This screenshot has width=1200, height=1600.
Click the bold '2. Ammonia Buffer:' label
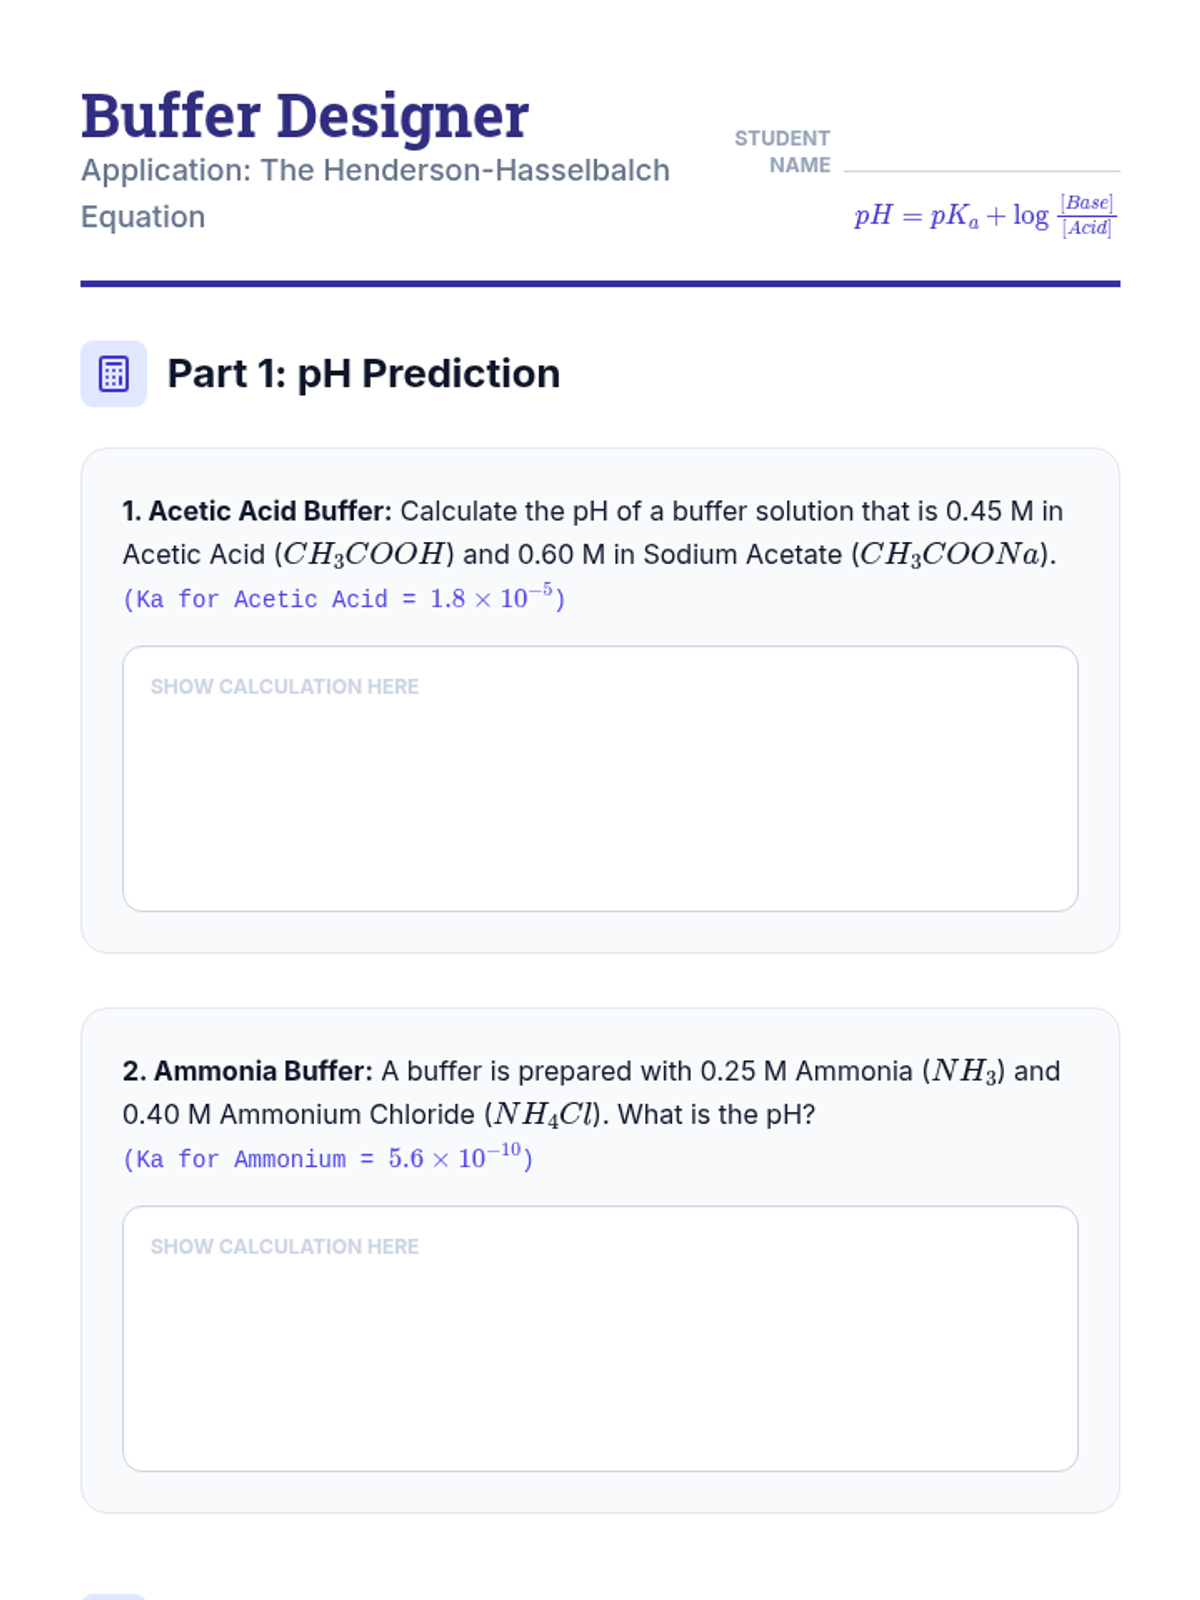[x=247, y=1071]
